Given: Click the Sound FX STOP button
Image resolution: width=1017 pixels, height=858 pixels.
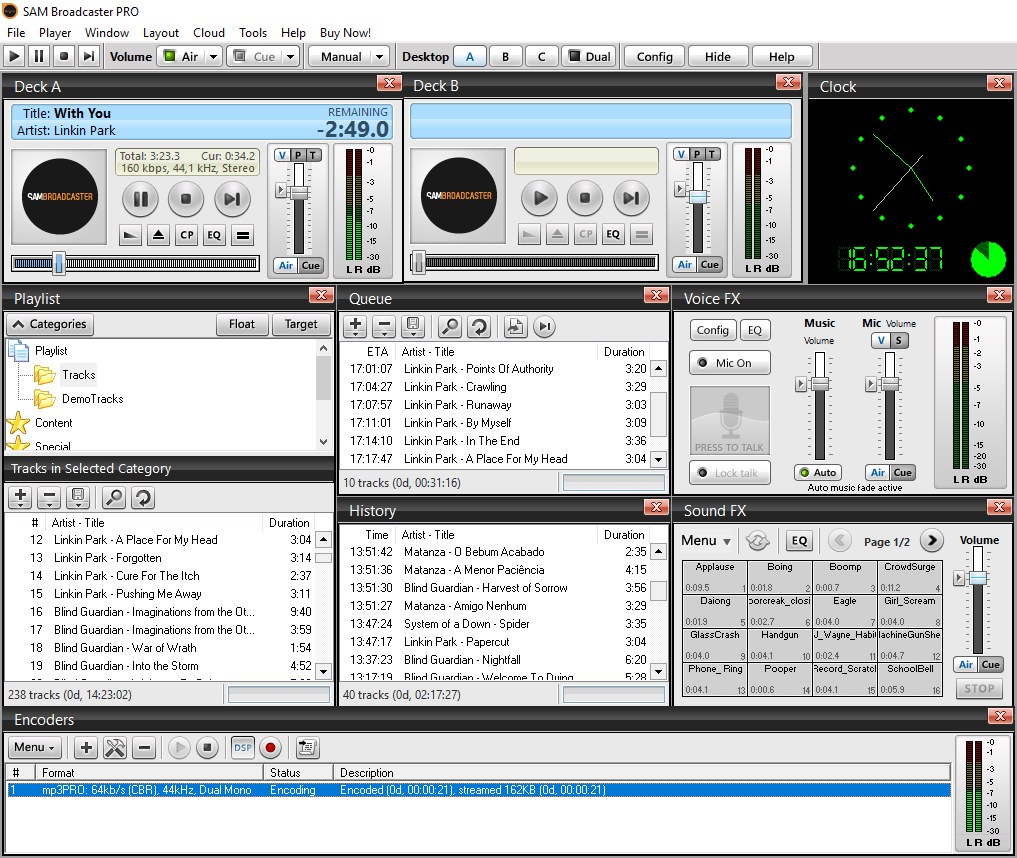Looking at the screenshot, I should (x=979, y=689).
